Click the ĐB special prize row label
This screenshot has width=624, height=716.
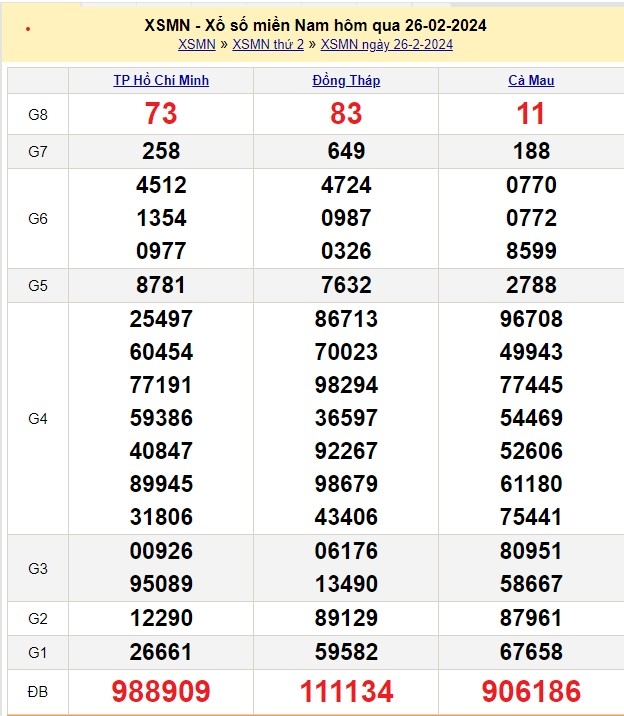click(x=38, y=691)
